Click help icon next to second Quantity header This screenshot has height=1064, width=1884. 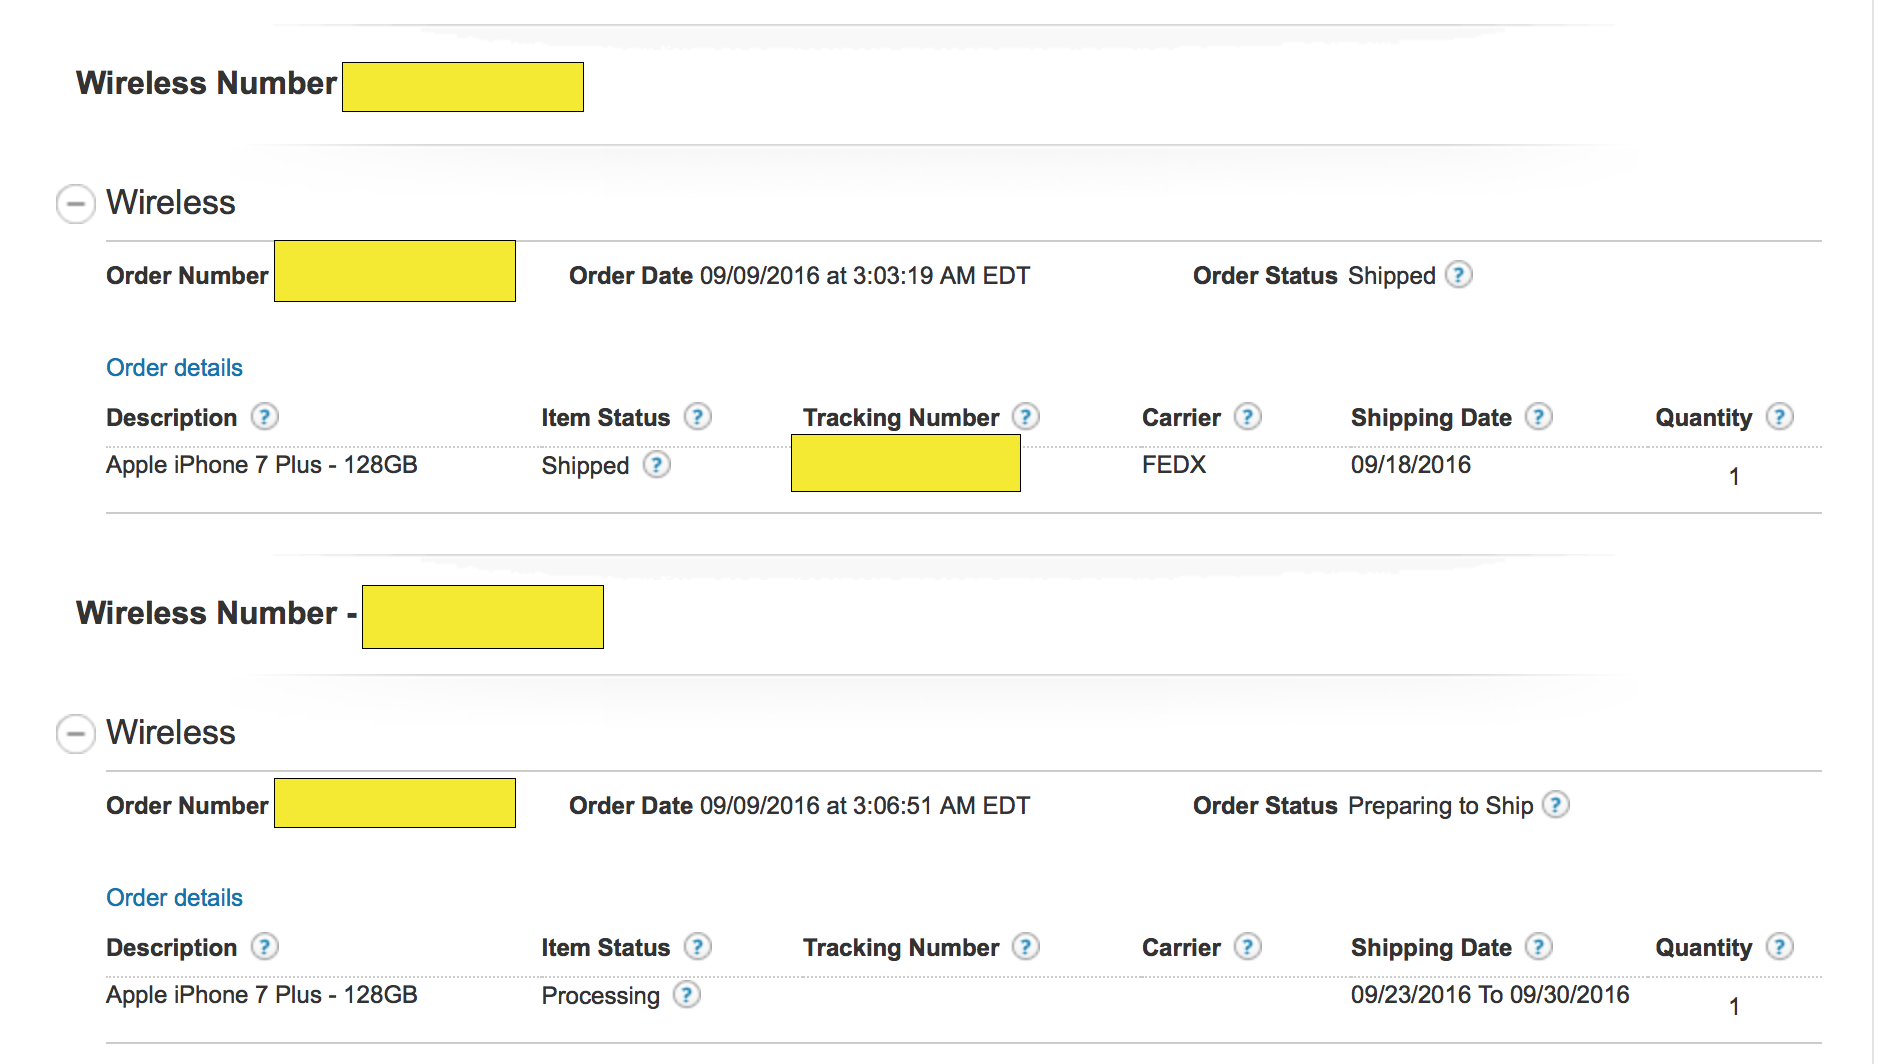tap(1780, 947)
